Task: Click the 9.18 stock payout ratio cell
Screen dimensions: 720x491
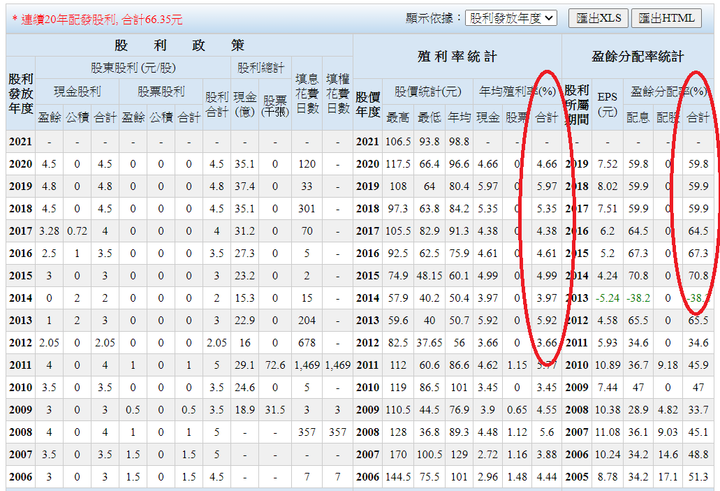Action: [x=668, y=365]
